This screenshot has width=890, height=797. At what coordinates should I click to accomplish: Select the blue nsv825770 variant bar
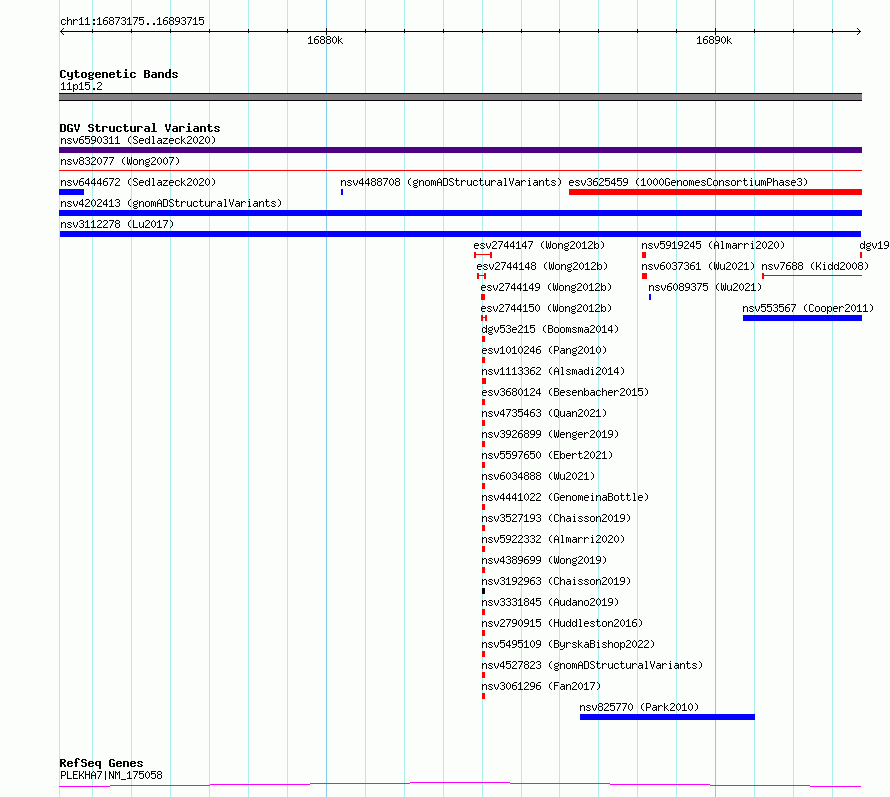668,717
